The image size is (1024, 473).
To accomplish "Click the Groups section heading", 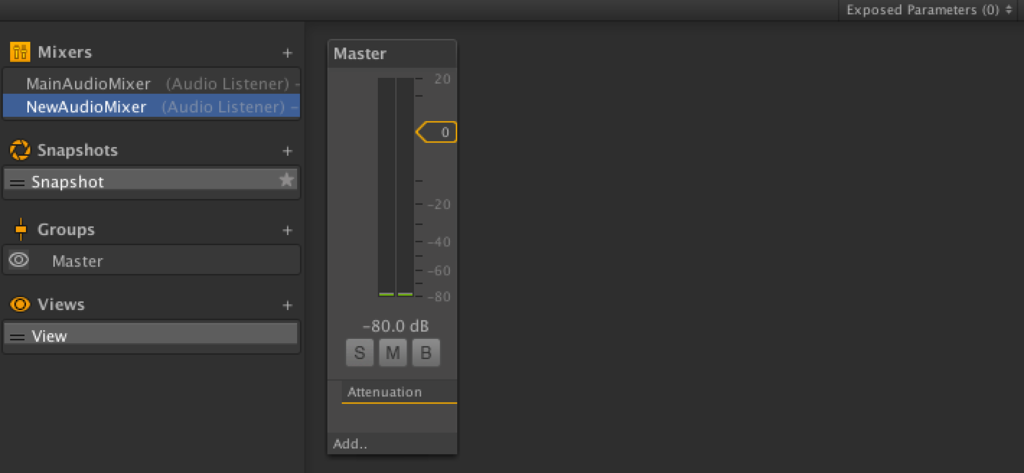I will [66, 229].
